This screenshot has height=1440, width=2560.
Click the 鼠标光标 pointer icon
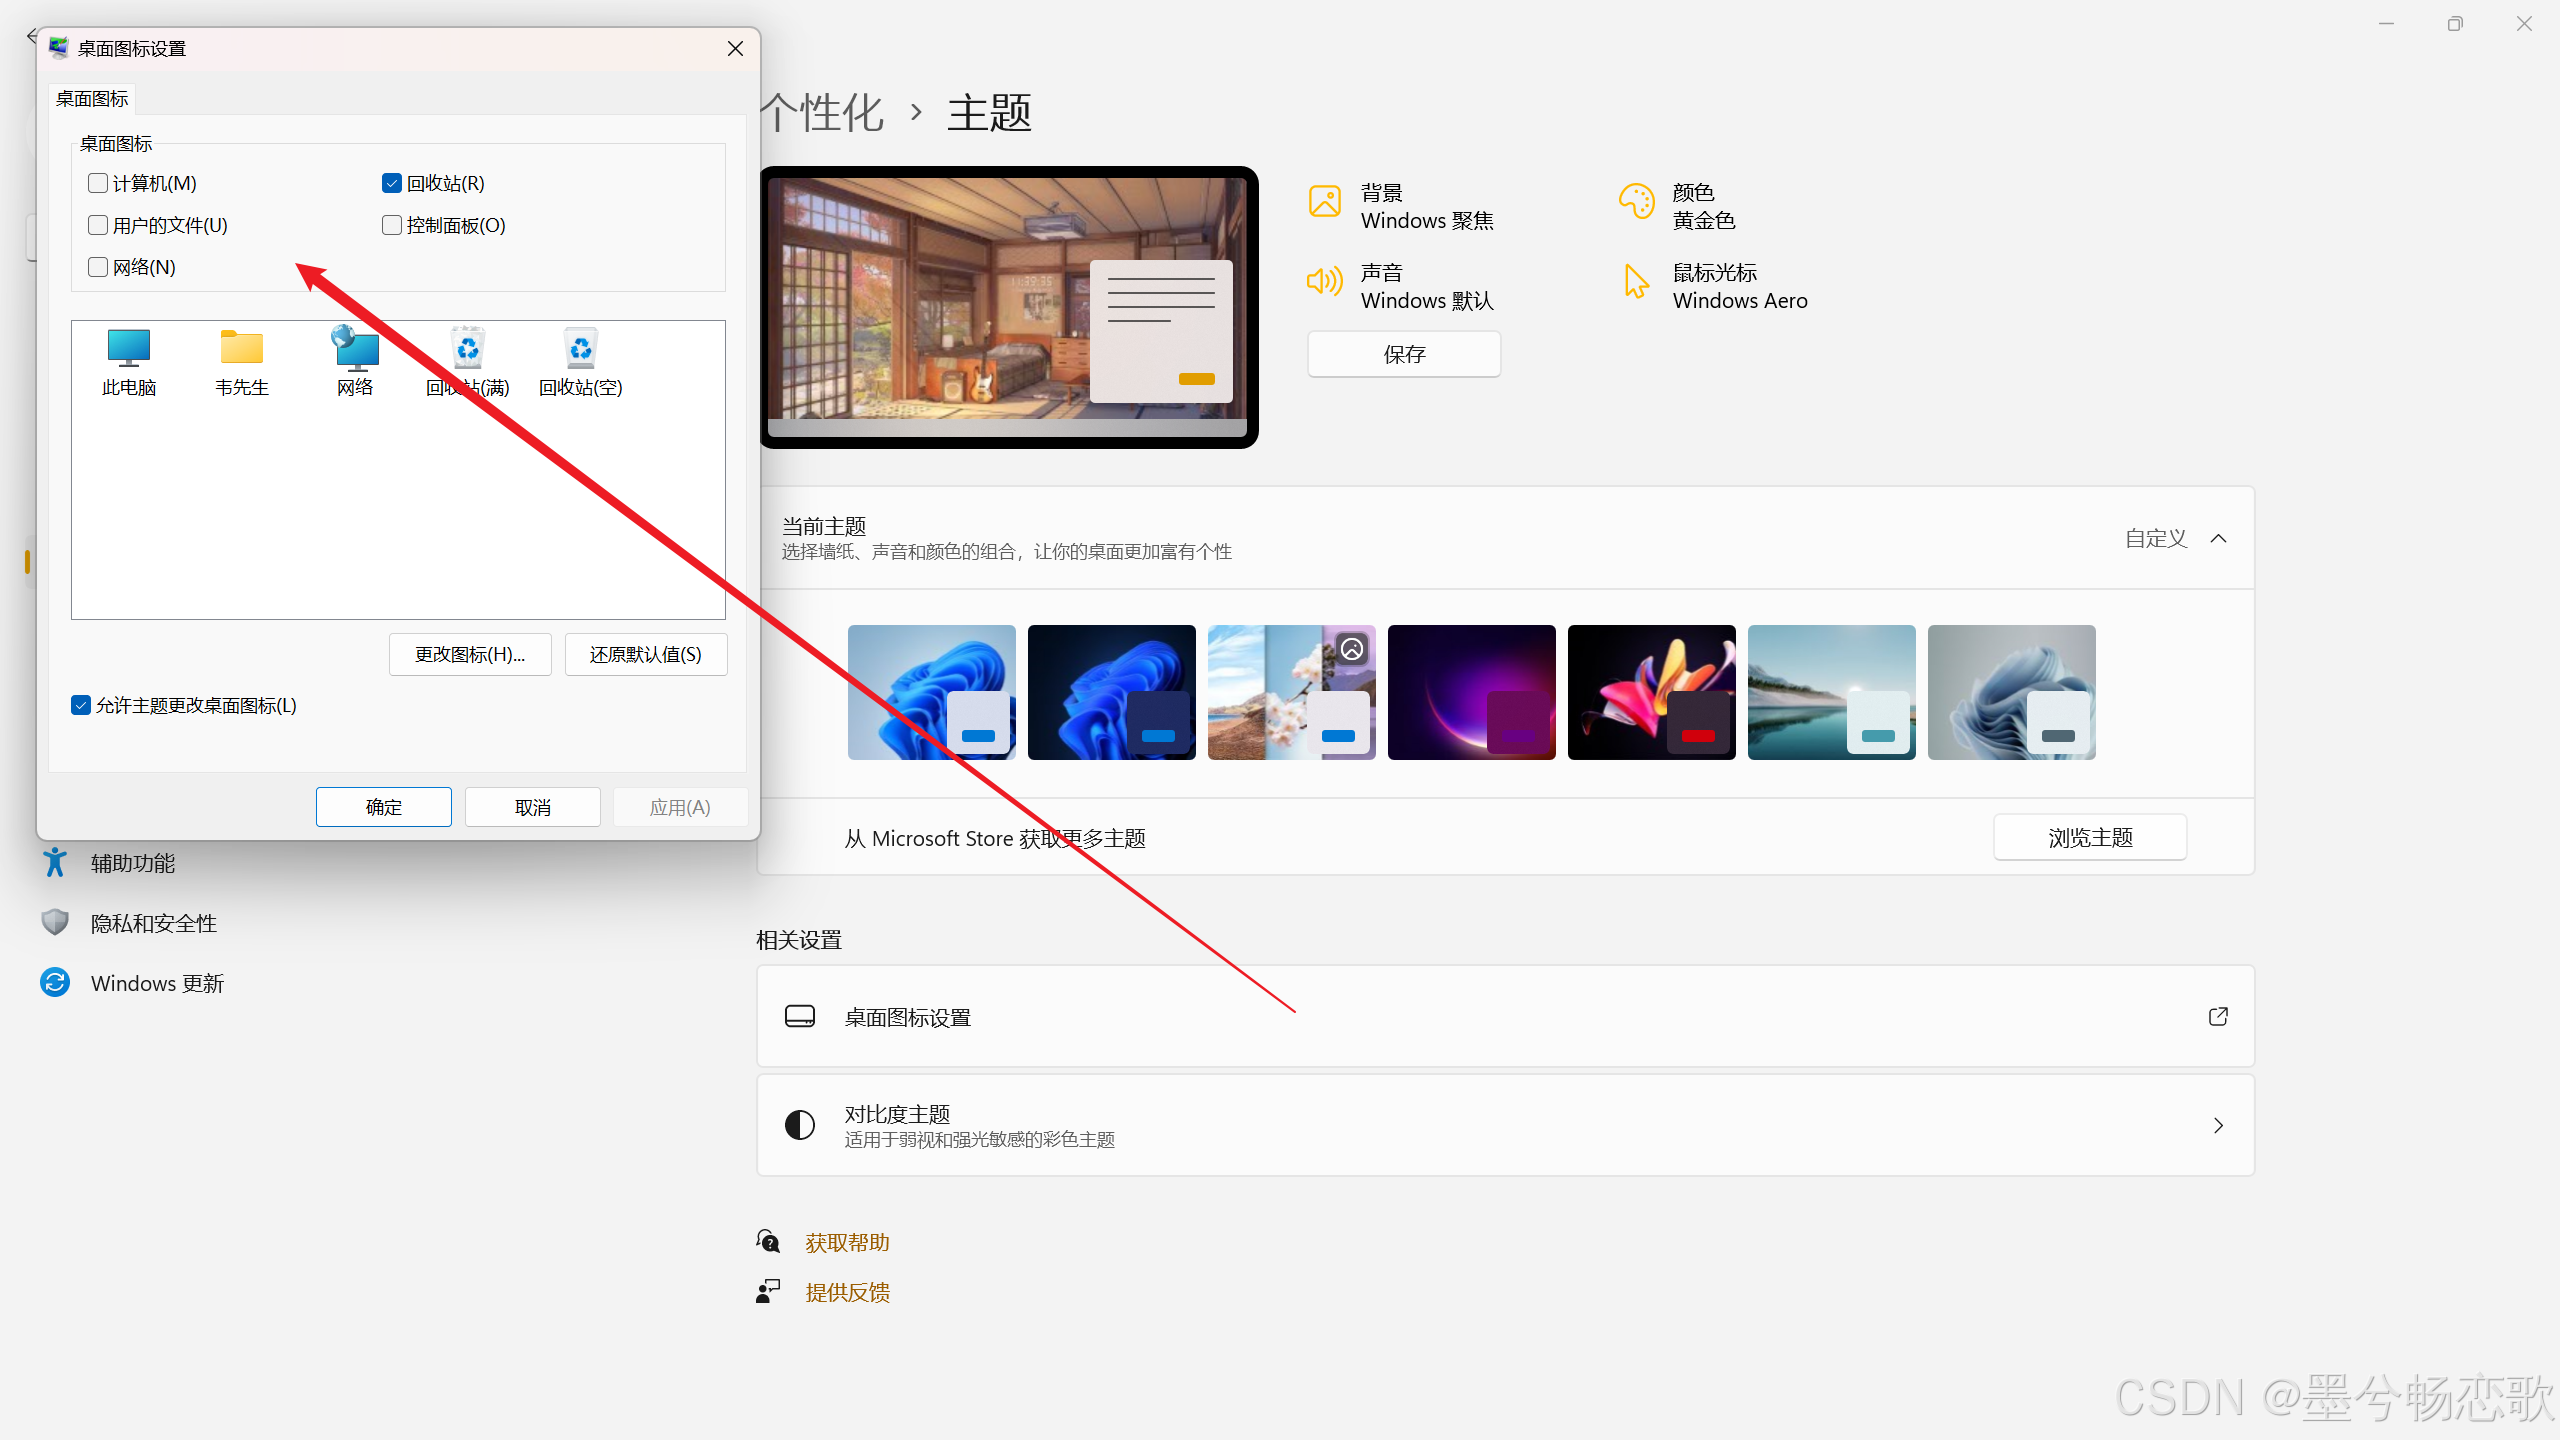click(x=1636, y=282)
